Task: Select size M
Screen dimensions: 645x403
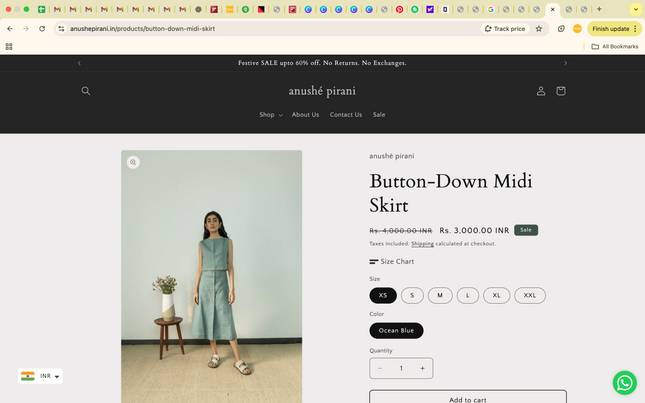Action: (440, 295)
